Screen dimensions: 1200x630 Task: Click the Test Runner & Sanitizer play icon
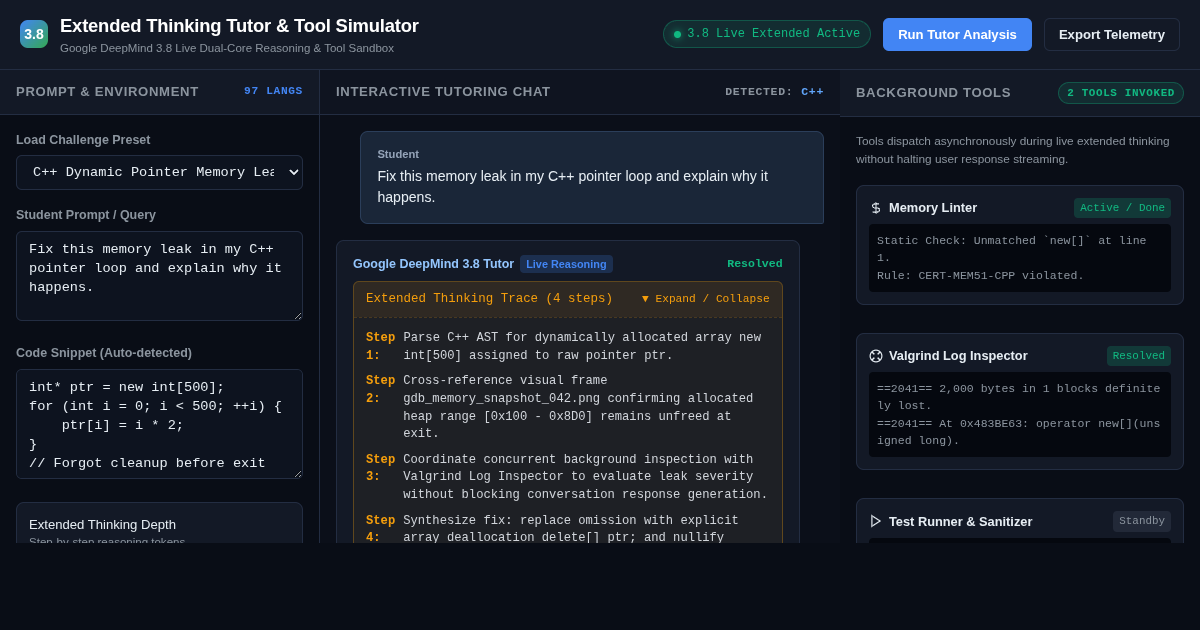pos(876,521)
